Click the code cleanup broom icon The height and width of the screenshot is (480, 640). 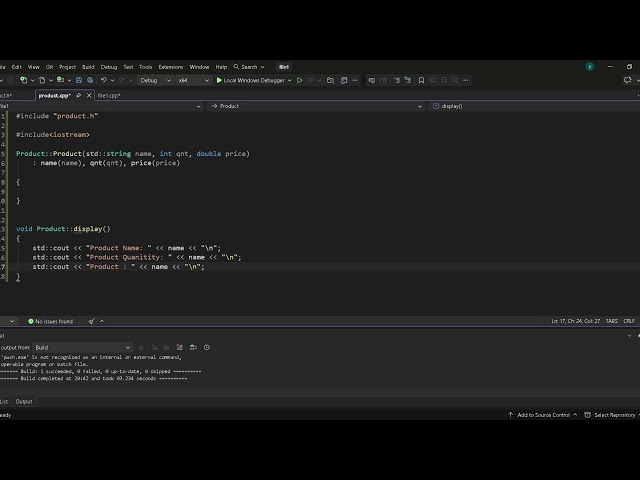(91, 321)
